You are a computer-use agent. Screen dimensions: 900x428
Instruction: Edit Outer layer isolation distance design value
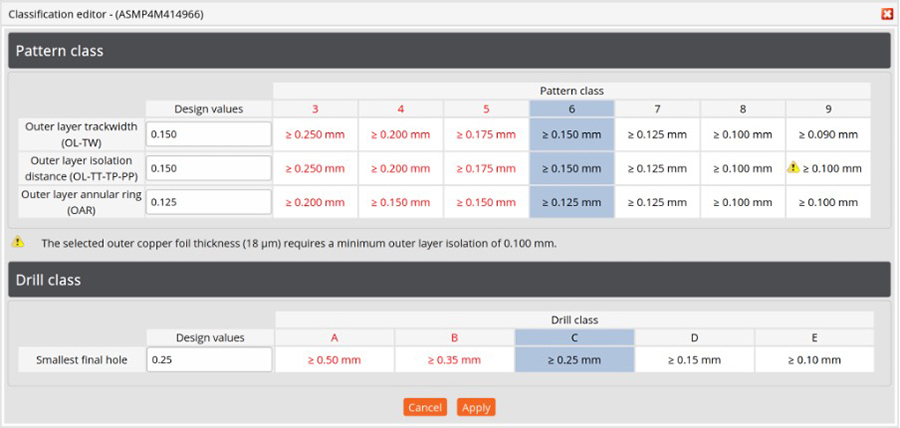(208, 168)
